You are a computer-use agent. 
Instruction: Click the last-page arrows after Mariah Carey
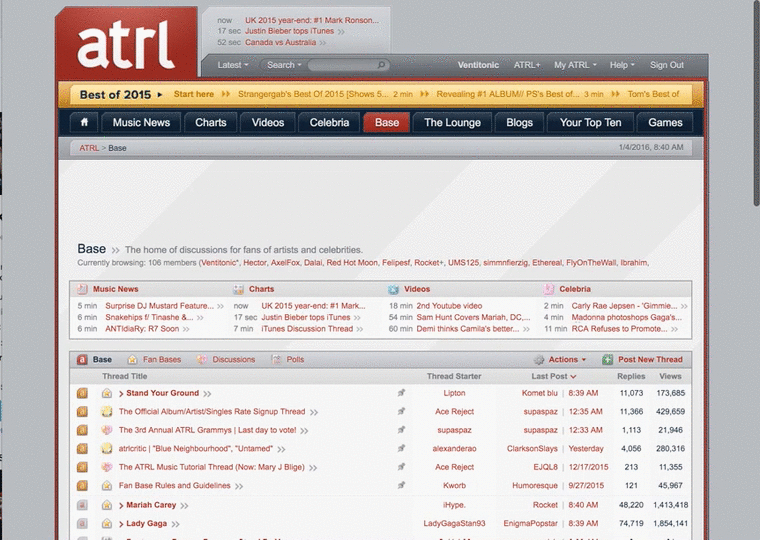pyautogui.click(x=184, y=506)
